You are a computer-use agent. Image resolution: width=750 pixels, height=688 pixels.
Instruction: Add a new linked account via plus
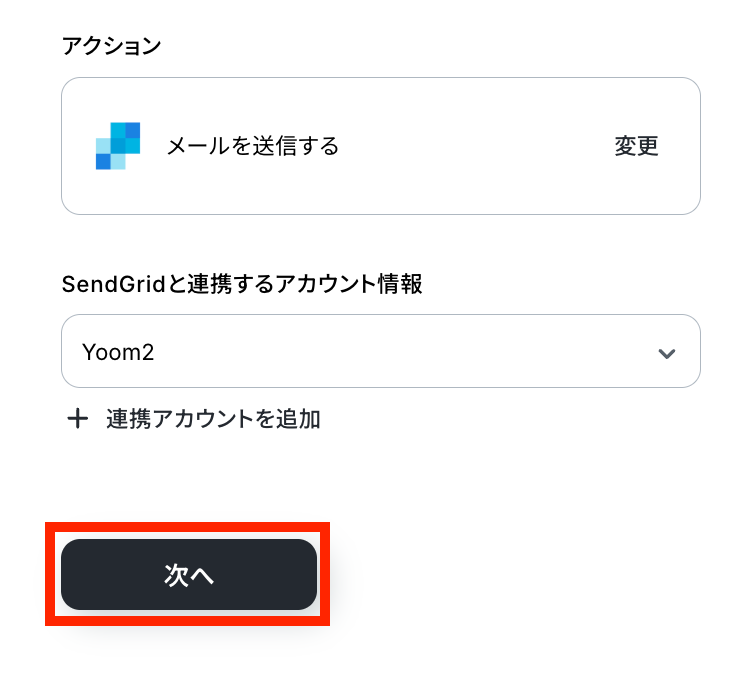pyautogui.click(x=77, y=419)
